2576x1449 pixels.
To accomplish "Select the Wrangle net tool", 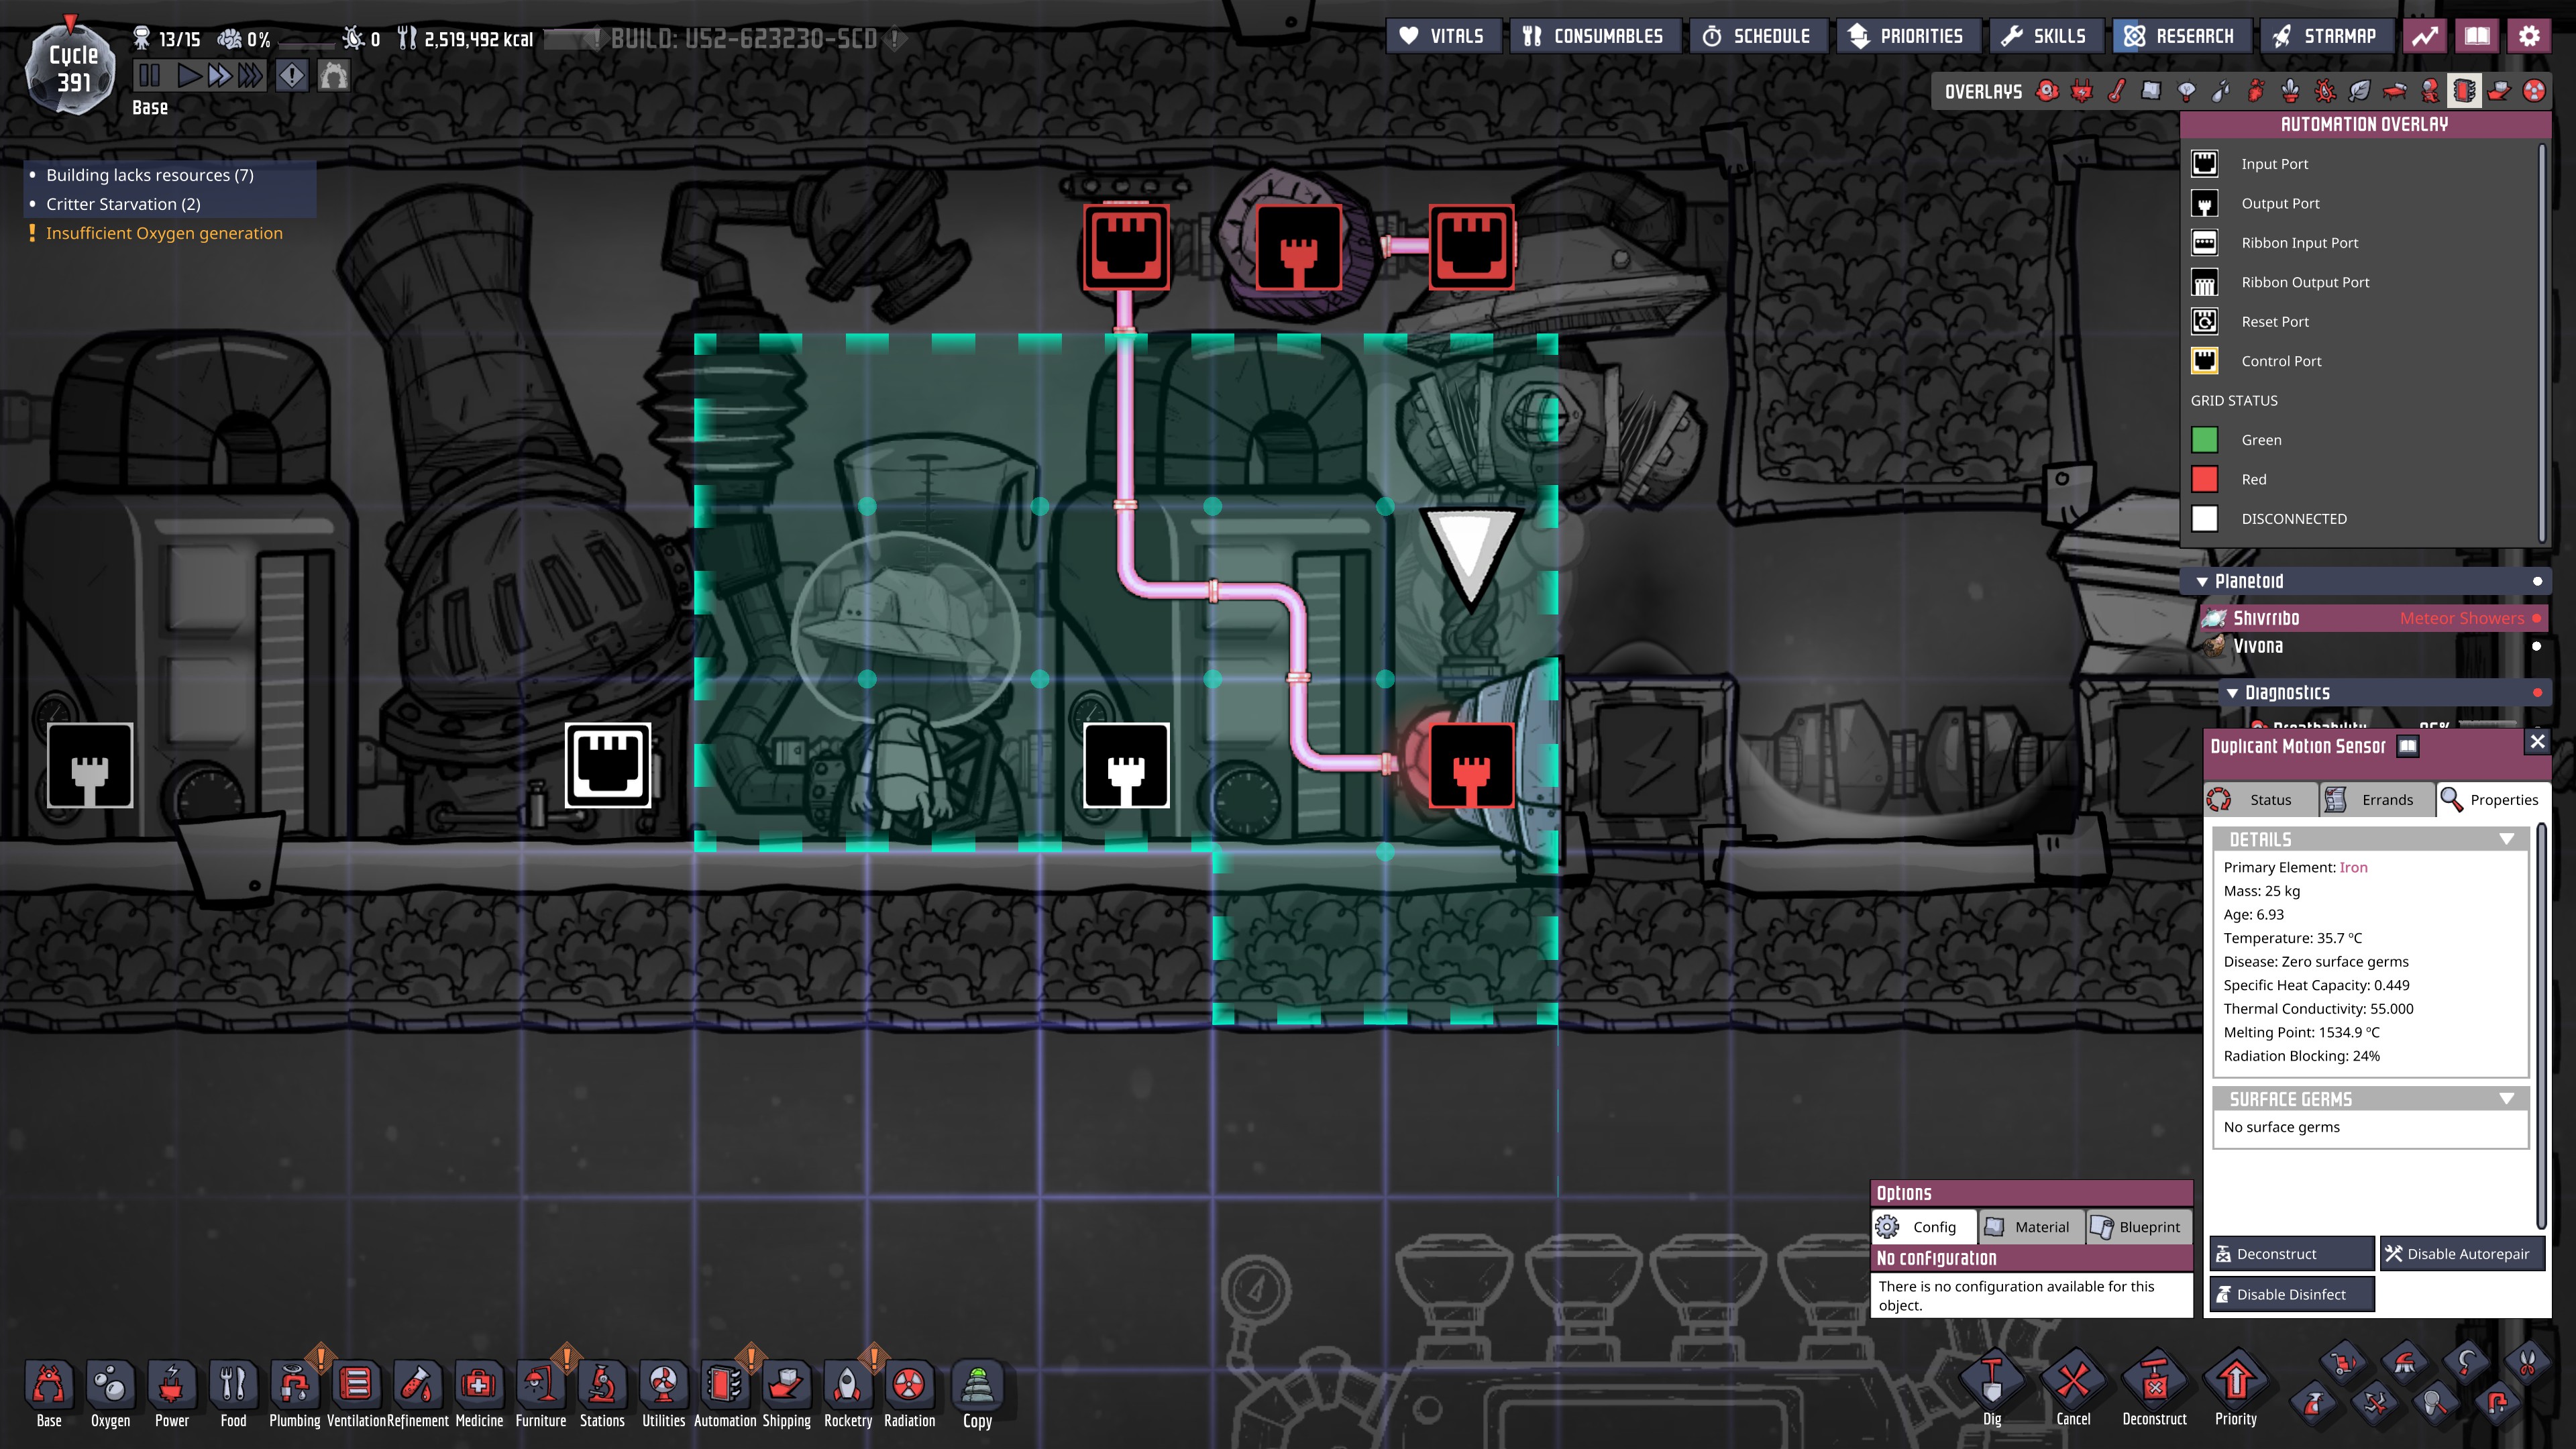I will [2436, 1403].
